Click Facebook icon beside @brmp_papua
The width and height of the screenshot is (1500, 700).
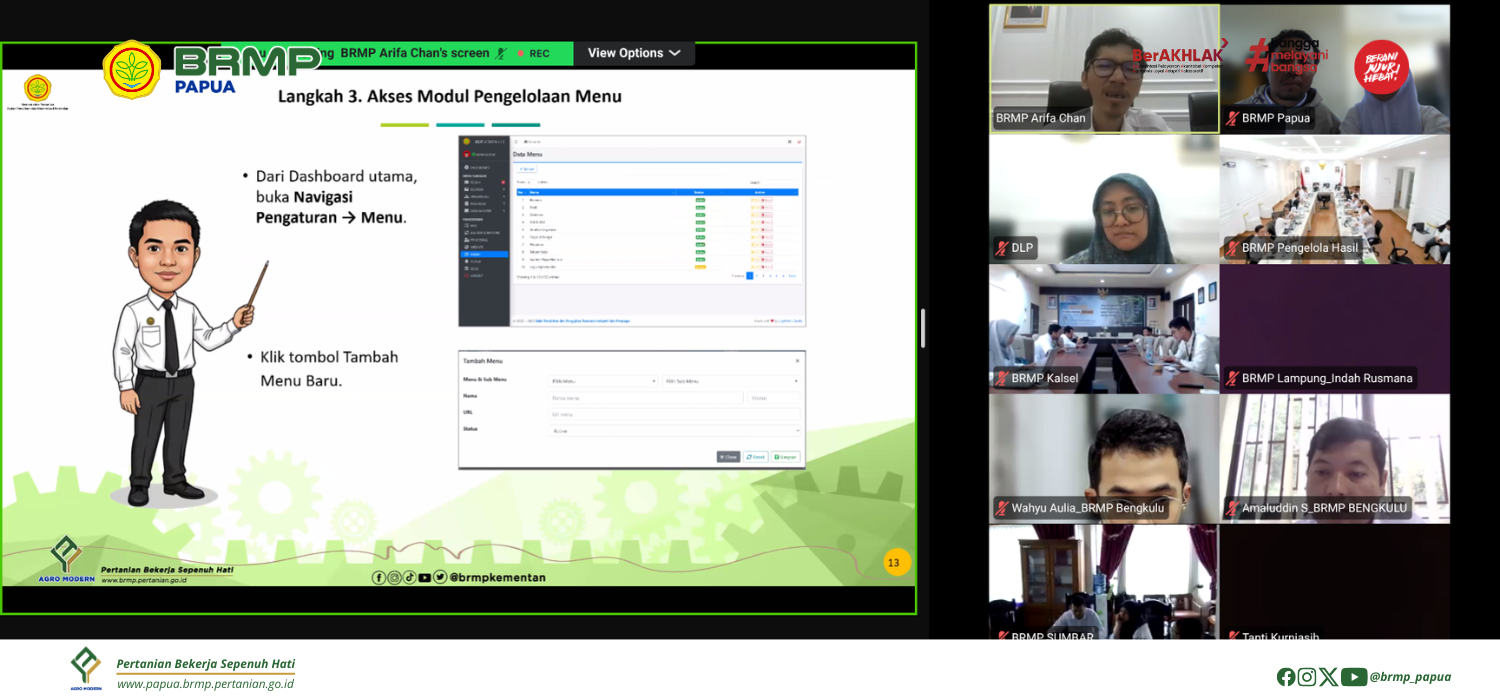coord(1286,677)
